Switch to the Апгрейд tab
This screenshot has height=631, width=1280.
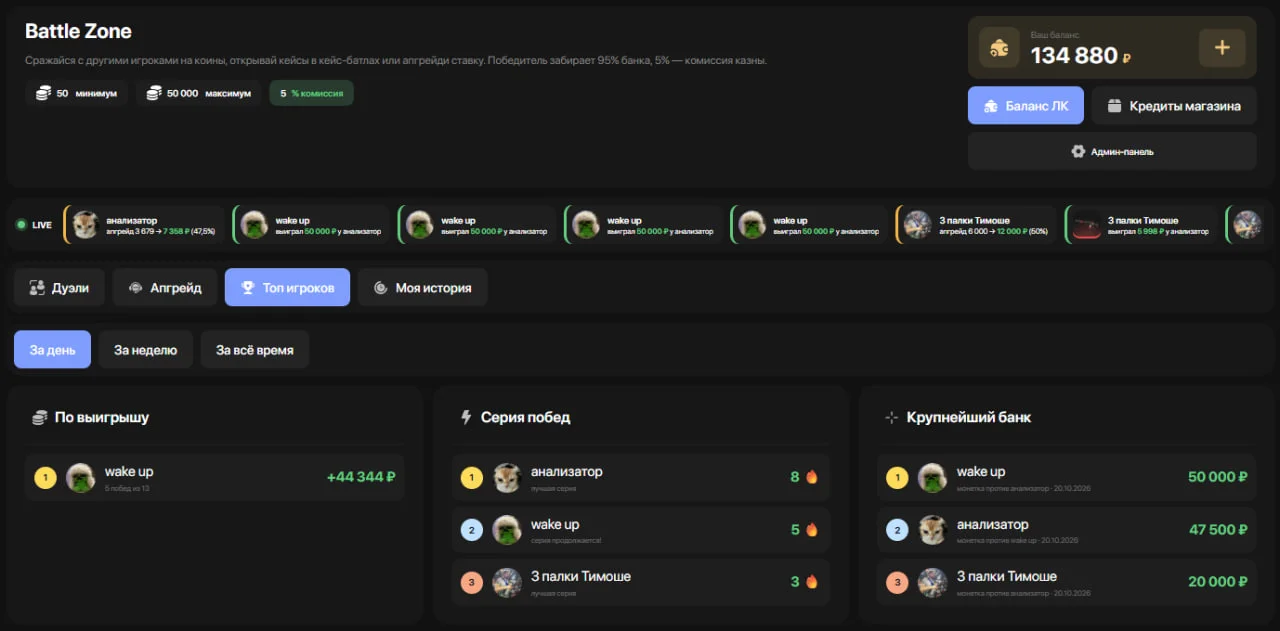point(165,287)
